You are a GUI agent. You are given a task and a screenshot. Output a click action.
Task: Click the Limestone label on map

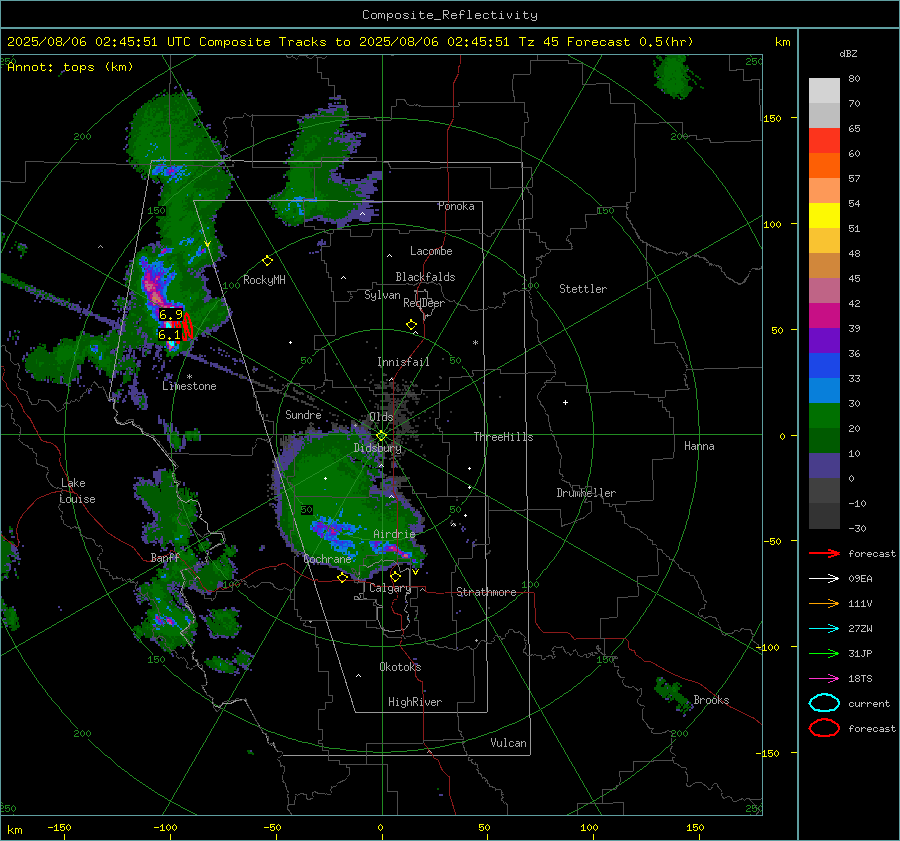[x=189, y=386]
